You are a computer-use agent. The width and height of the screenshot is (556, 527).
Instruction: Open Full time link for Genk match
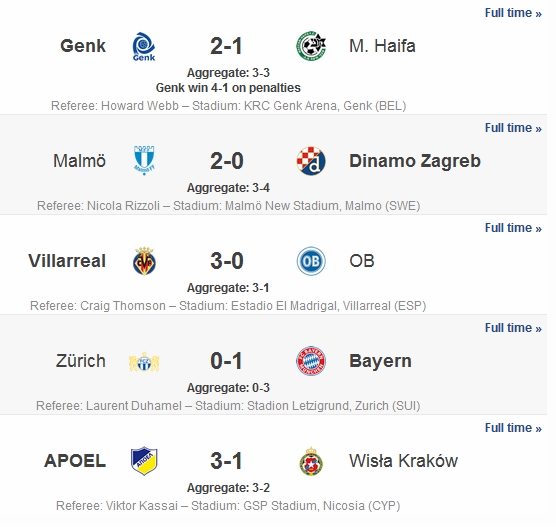tap(513, 13)
